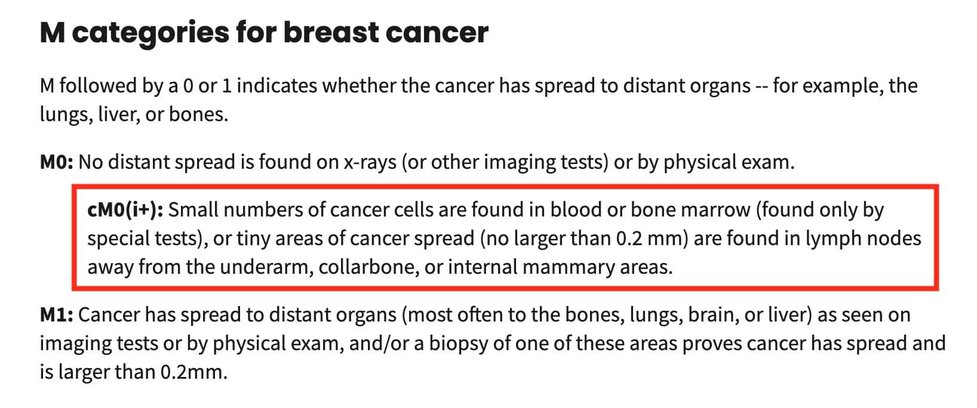Click "lungs, liver, or bones" in the intro

[134, 117]
